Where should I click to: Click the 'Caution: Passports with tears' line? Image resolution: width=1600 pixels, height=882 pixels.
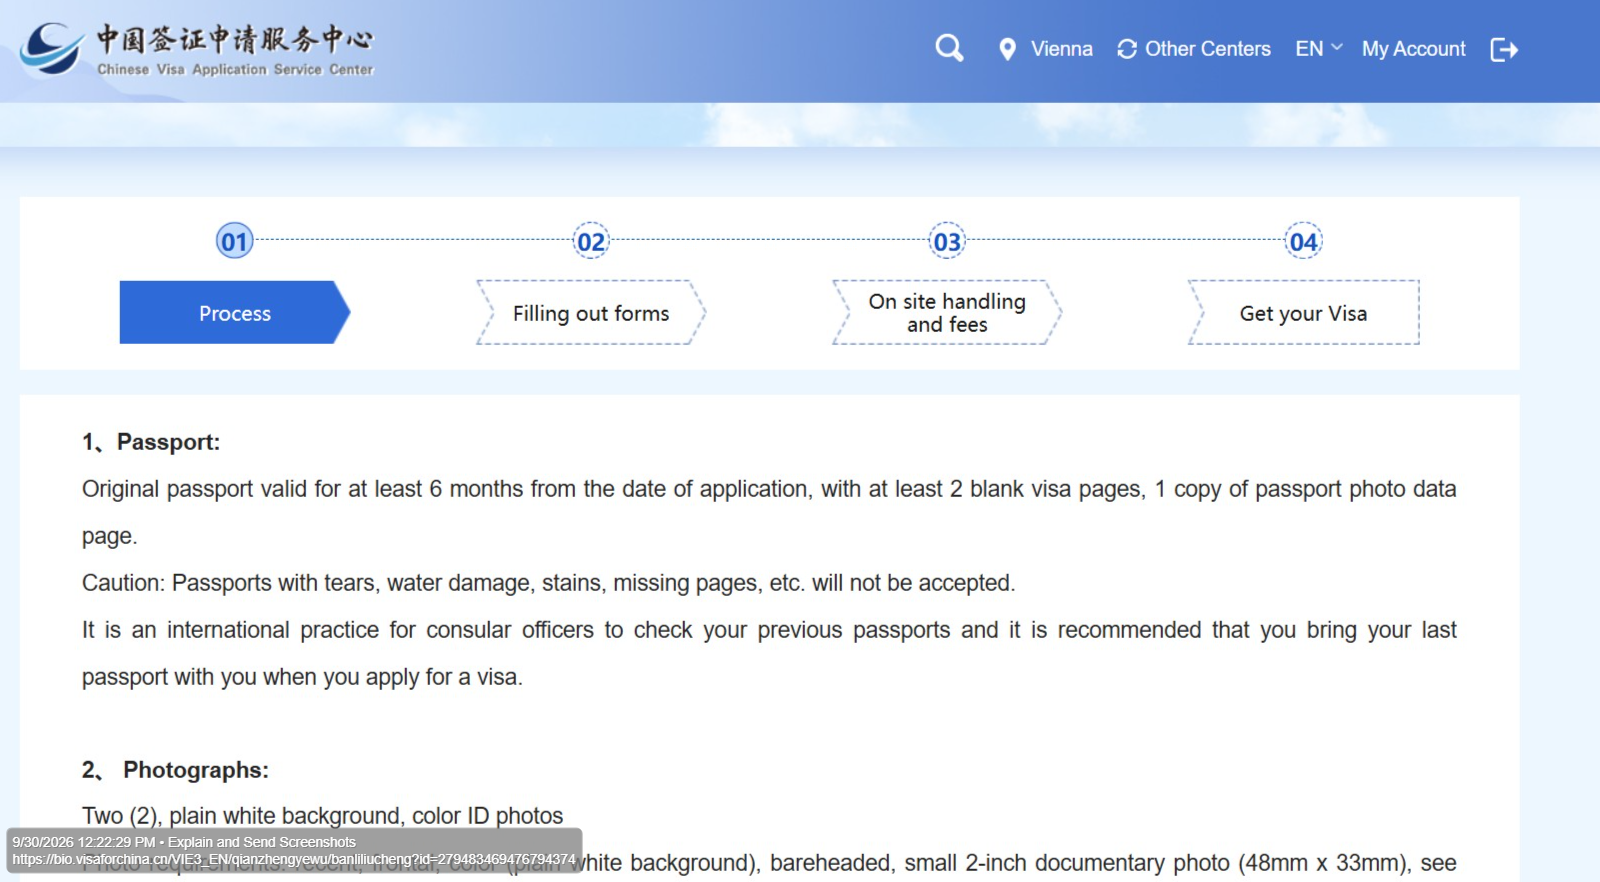point(548,583)
